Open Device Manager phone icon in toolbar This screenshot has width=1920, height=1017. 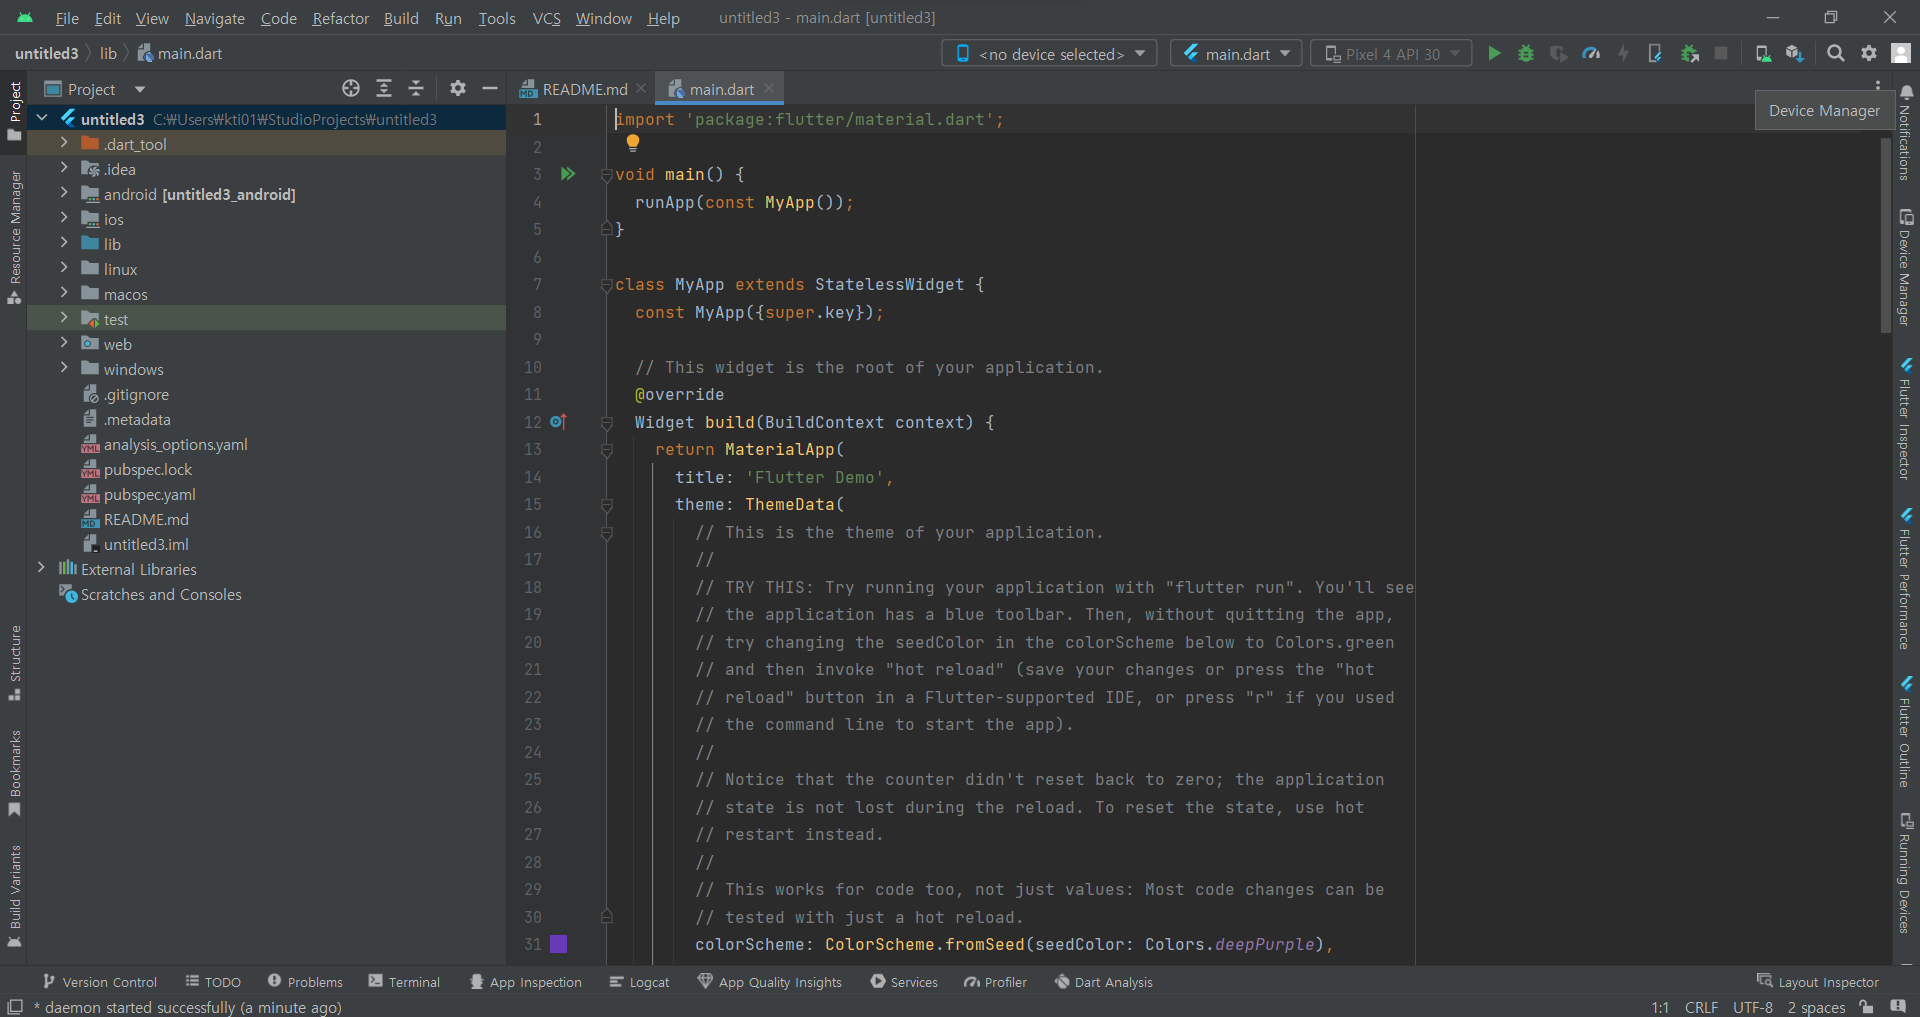pyautogui.click(x=1763, y=54)
